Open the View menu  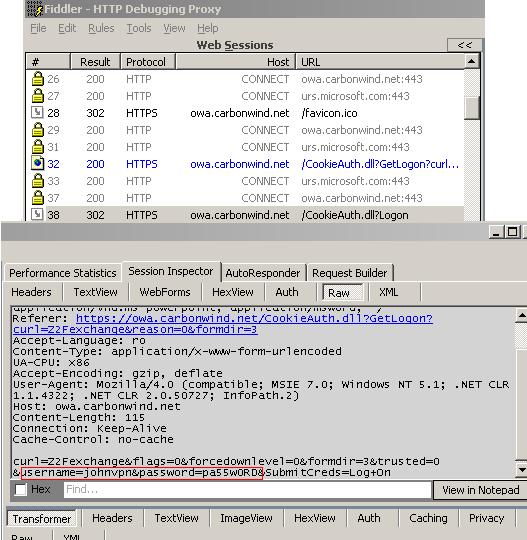174,28
